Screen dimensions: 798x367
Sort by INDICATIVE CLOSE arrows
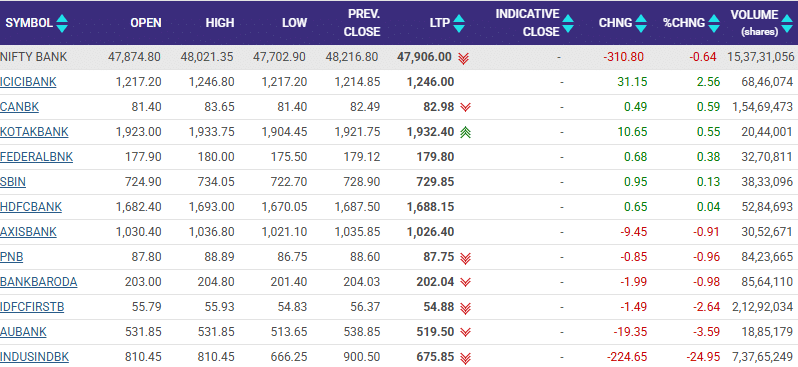(x=568, y=23)
